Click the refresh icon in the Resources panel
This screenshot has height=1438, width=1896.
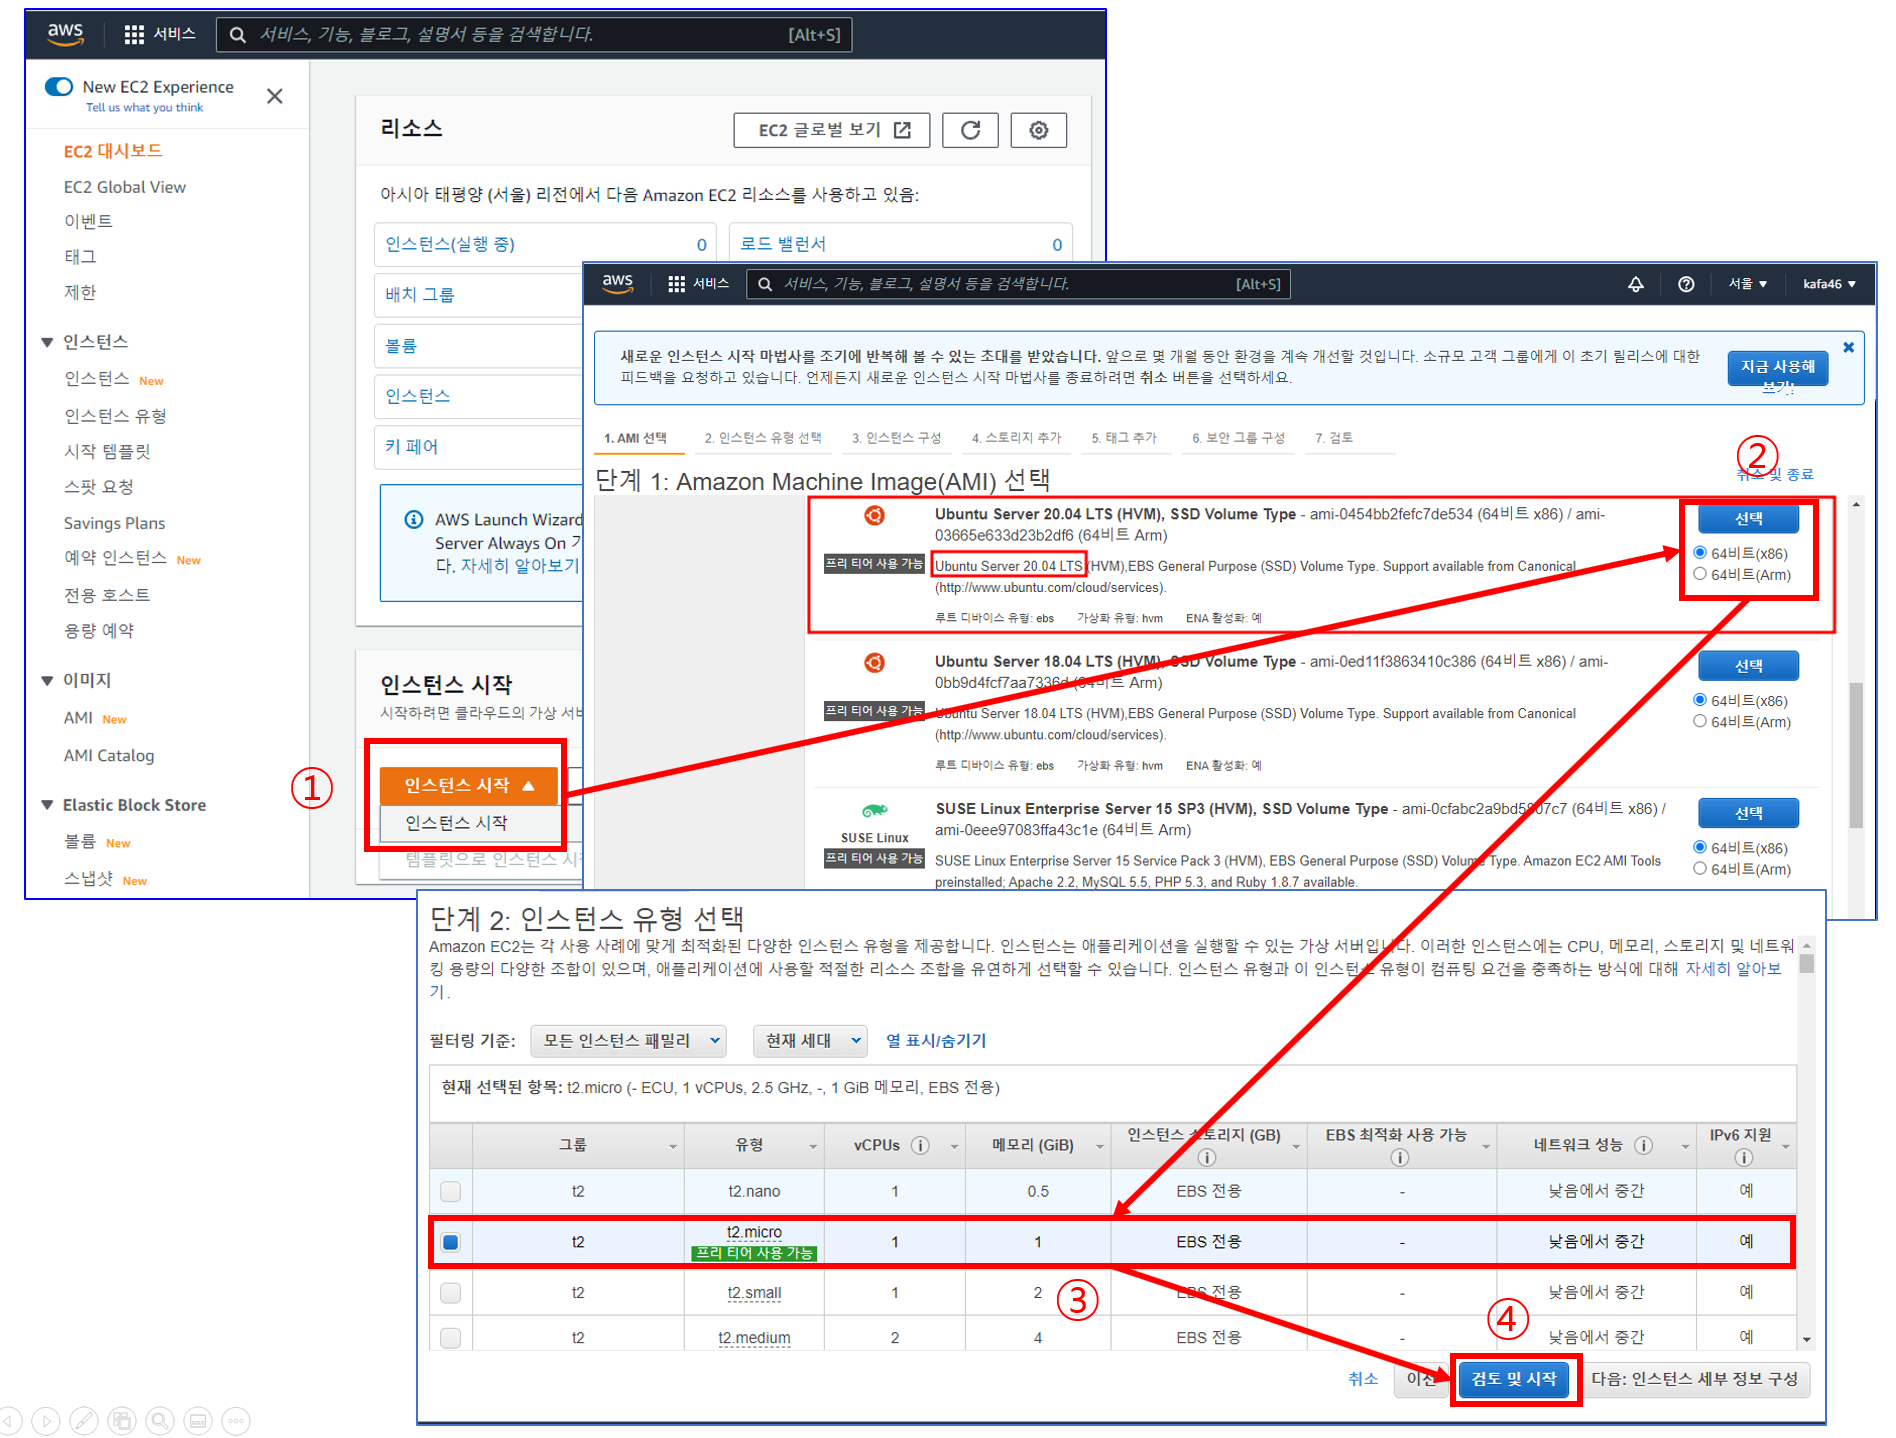(x=970, y=130)
